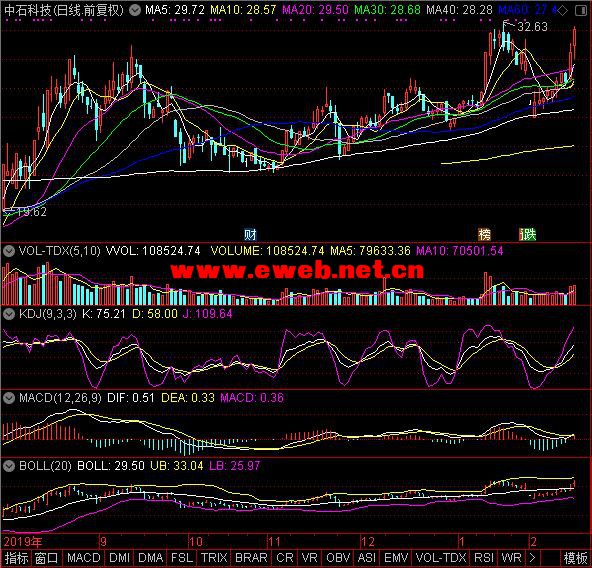Select the BRAR indicator in bottom bar
Viewport: 592px width, 568px height.
tap(251, 558)
